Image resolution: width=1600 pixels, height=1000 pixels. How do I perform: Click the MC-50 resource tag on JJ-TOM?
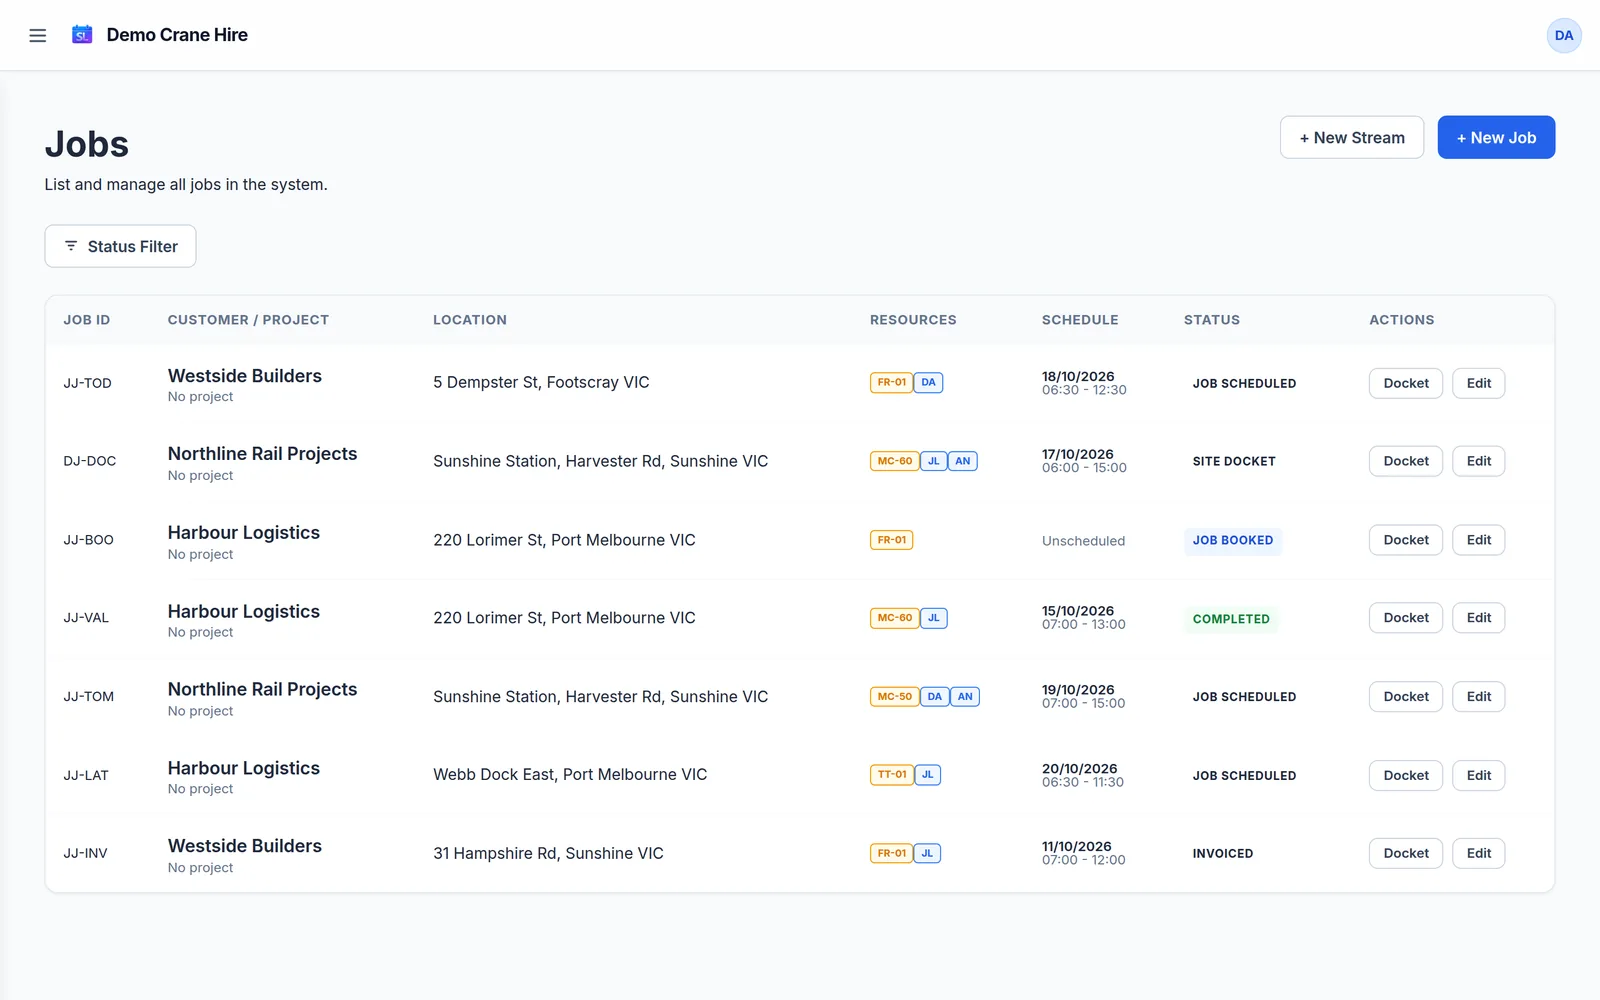894,696
